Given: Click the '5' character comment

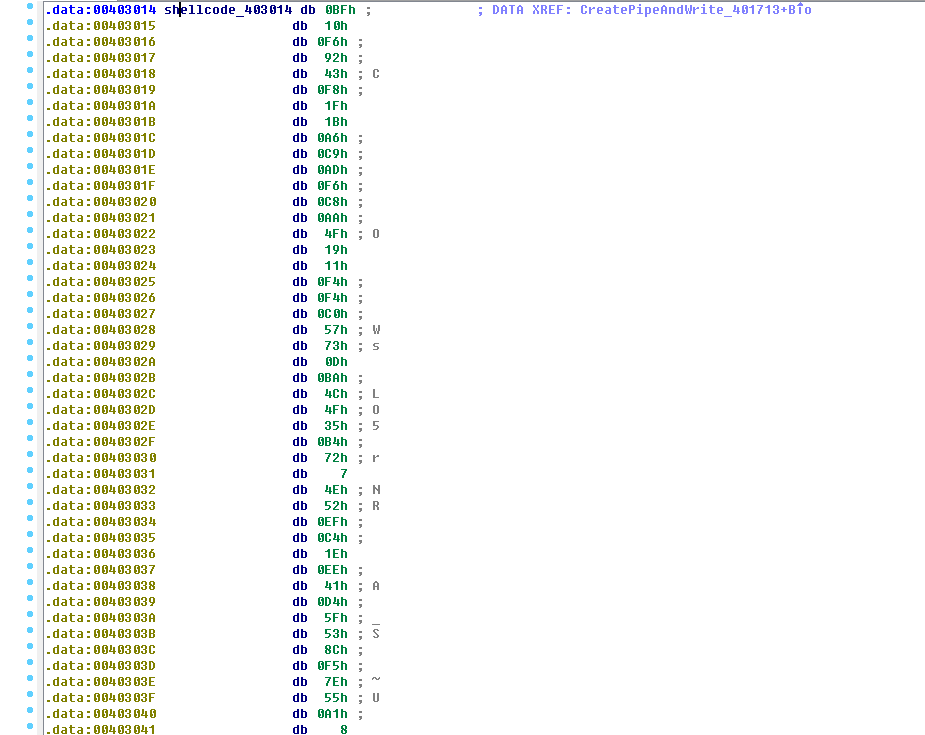Looking at the screenshot, I should pos(376,426).
